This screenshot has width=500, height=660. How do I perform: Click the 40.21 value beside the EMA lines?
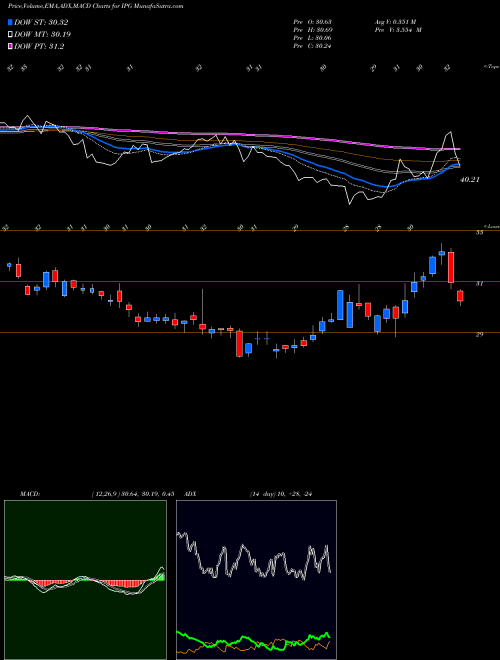[470, 180]
